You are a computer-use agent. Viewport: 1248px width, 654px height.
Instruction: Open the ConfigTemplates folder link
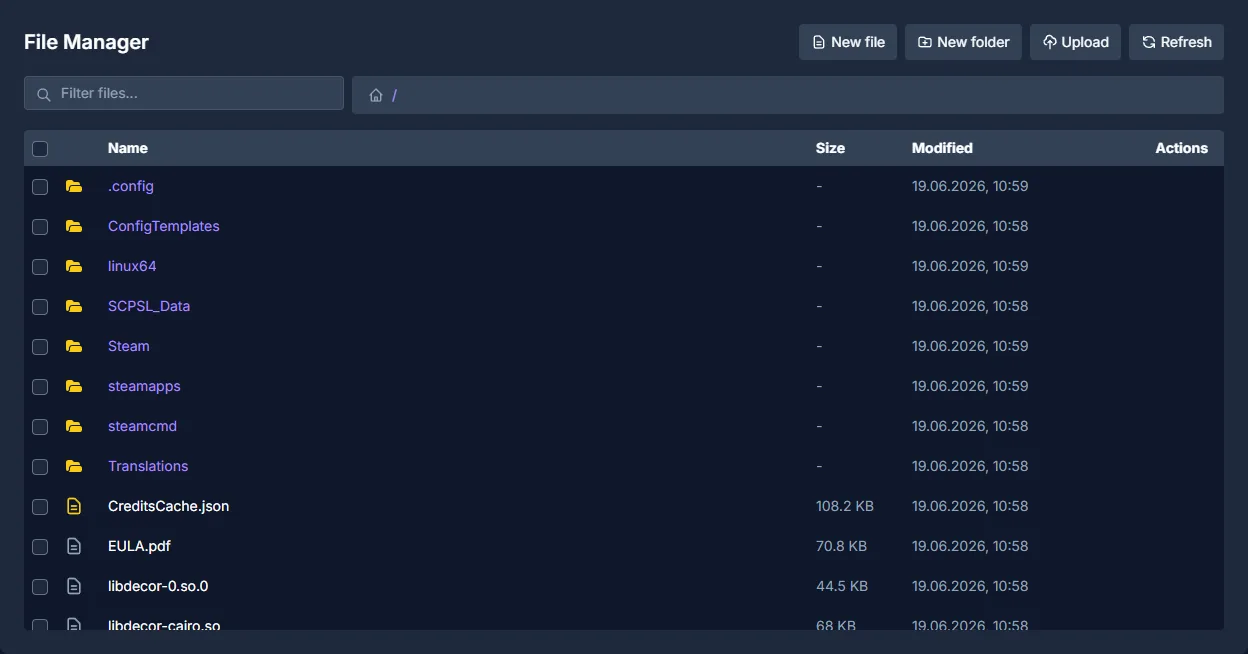(x=164, y=226)
